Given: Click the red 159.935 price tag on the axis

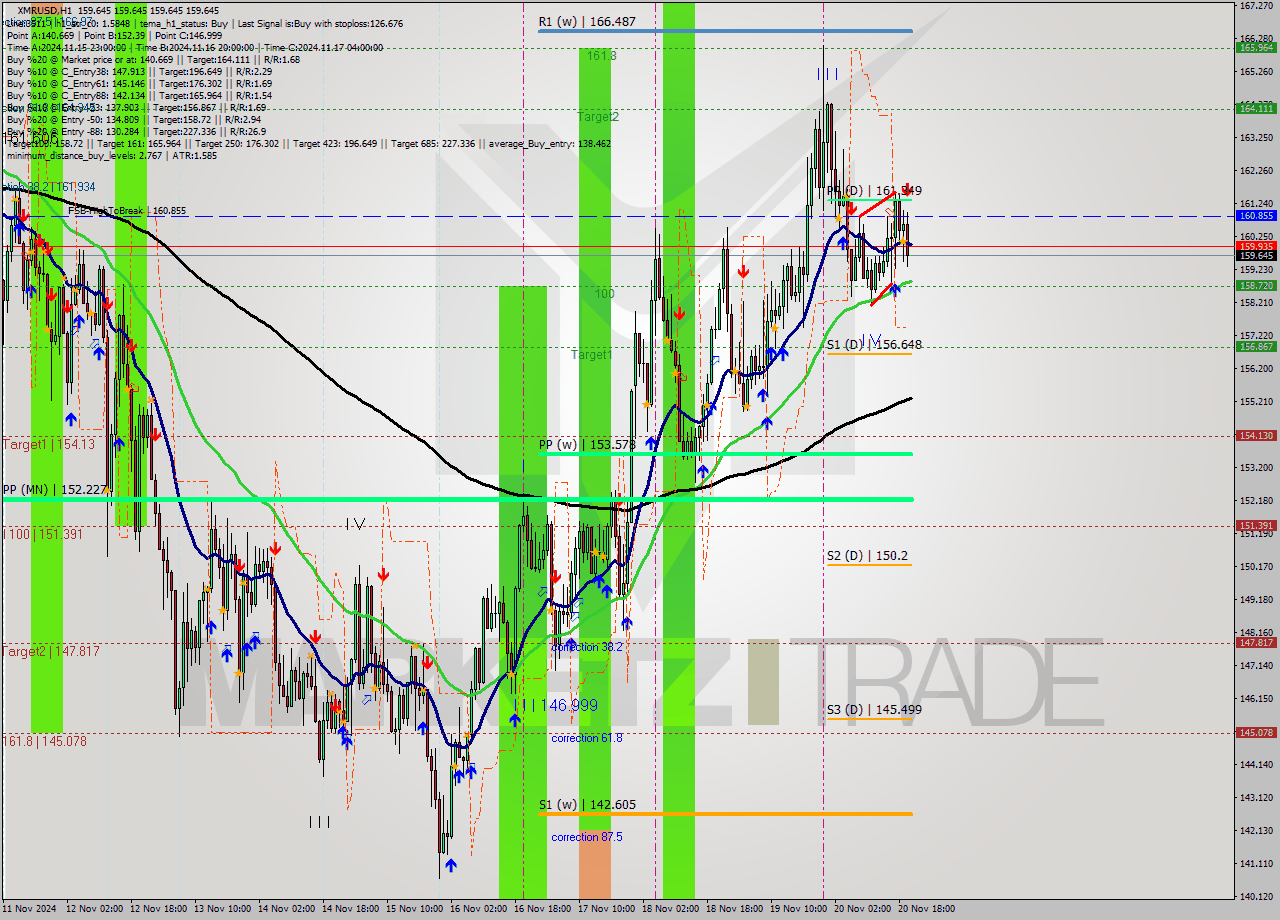Looking at the screenshot, I should pos(1256,245).
